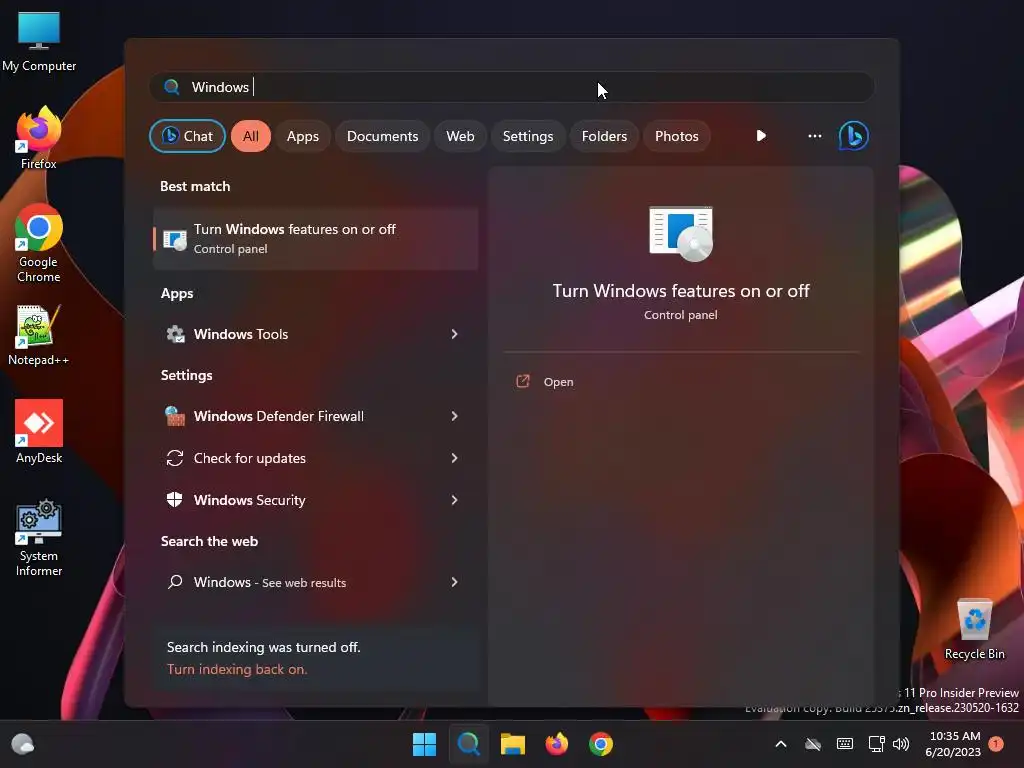Expand Windows Tools result chevron
This screenshot has width=1024, height=768.
[455, 334]
